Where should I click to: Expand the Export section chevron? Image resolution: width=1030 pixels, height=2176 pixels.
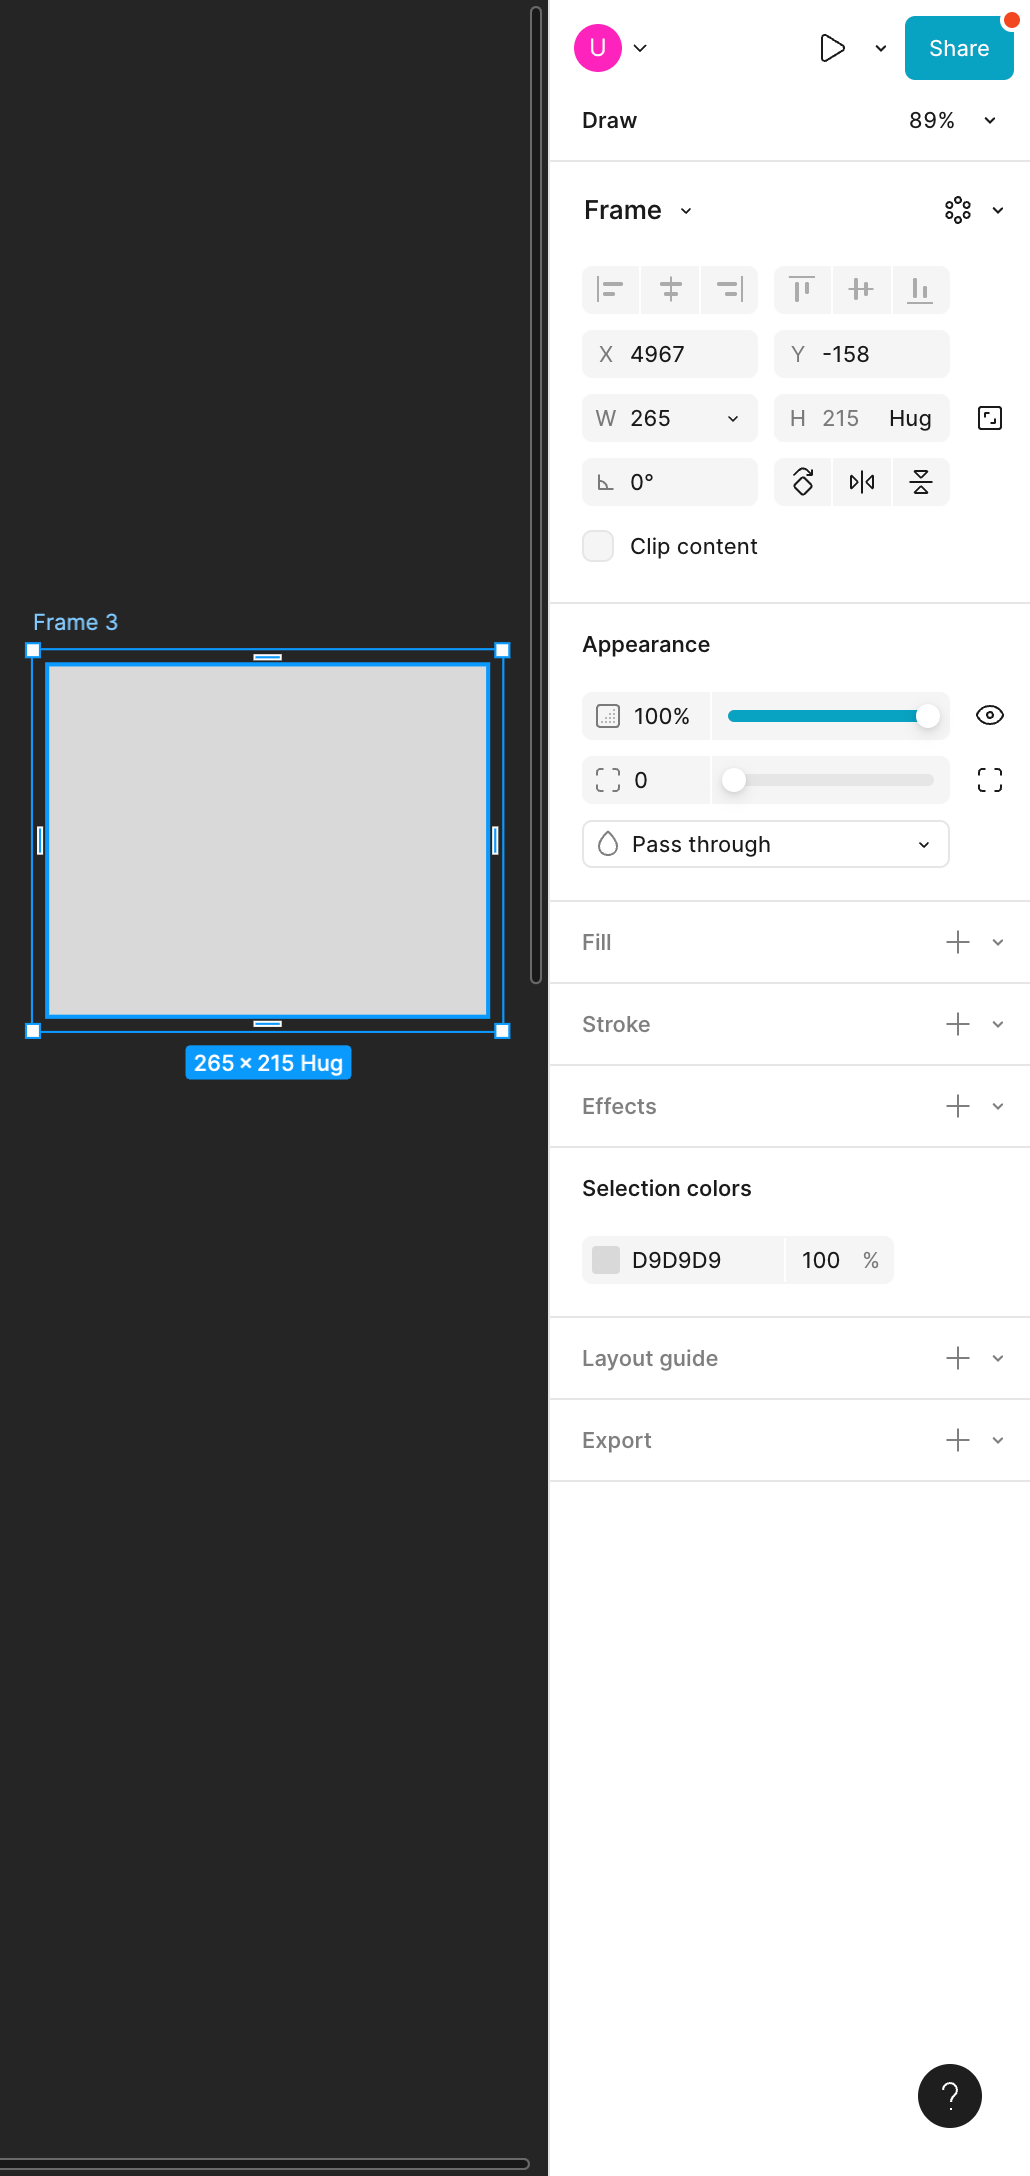(998, 1440)
